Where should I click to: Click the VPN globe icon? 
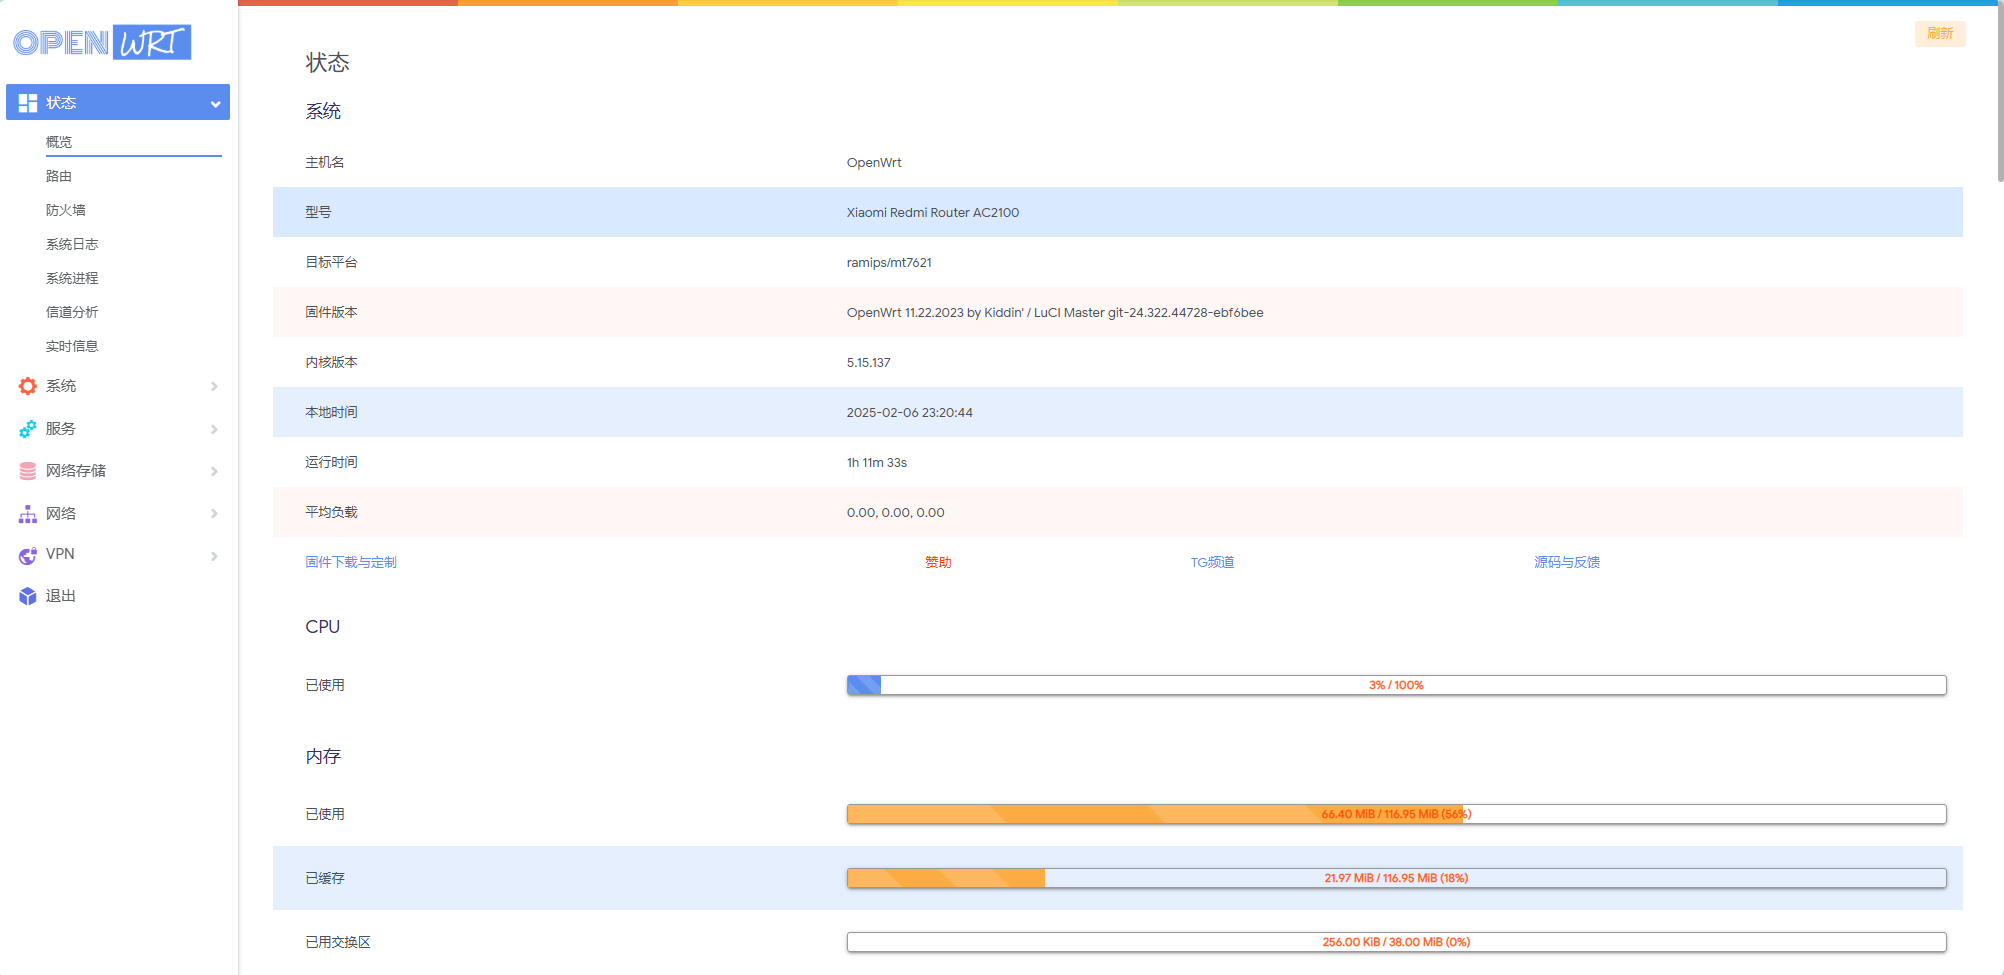pos(28,555)
